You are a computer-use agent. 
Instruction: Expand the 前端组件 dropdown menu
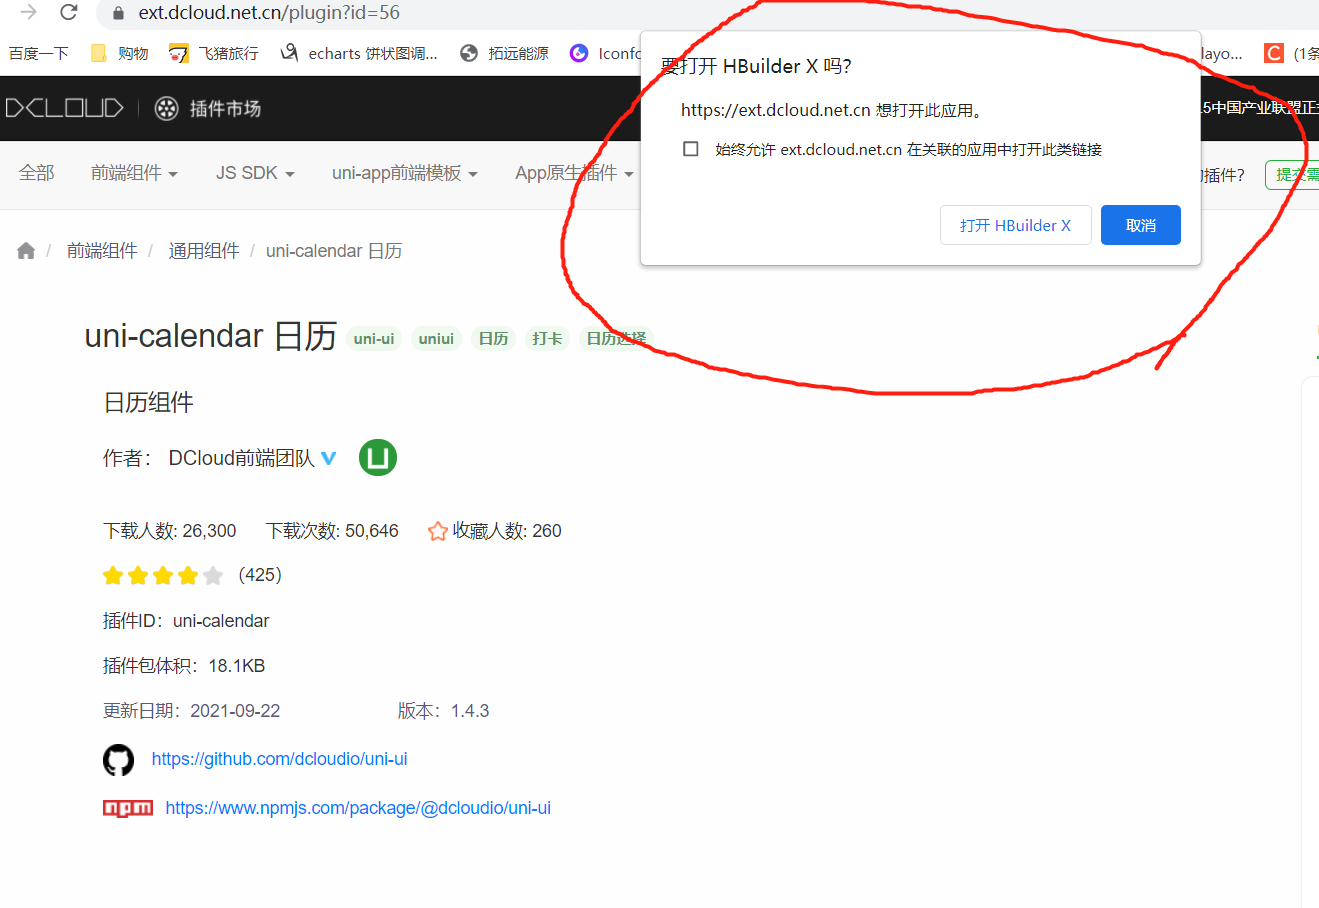pyautogui.click(x=134, y=172)
